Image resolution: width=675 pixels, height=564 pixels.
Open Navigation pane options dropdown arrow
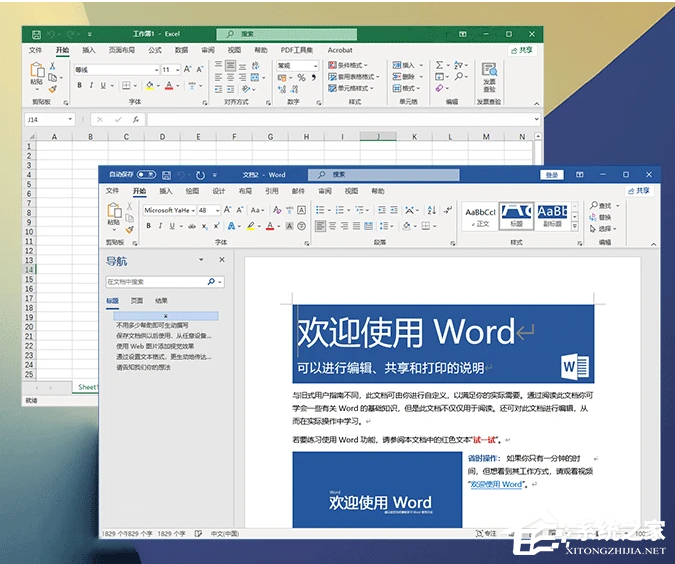point(201,260)
